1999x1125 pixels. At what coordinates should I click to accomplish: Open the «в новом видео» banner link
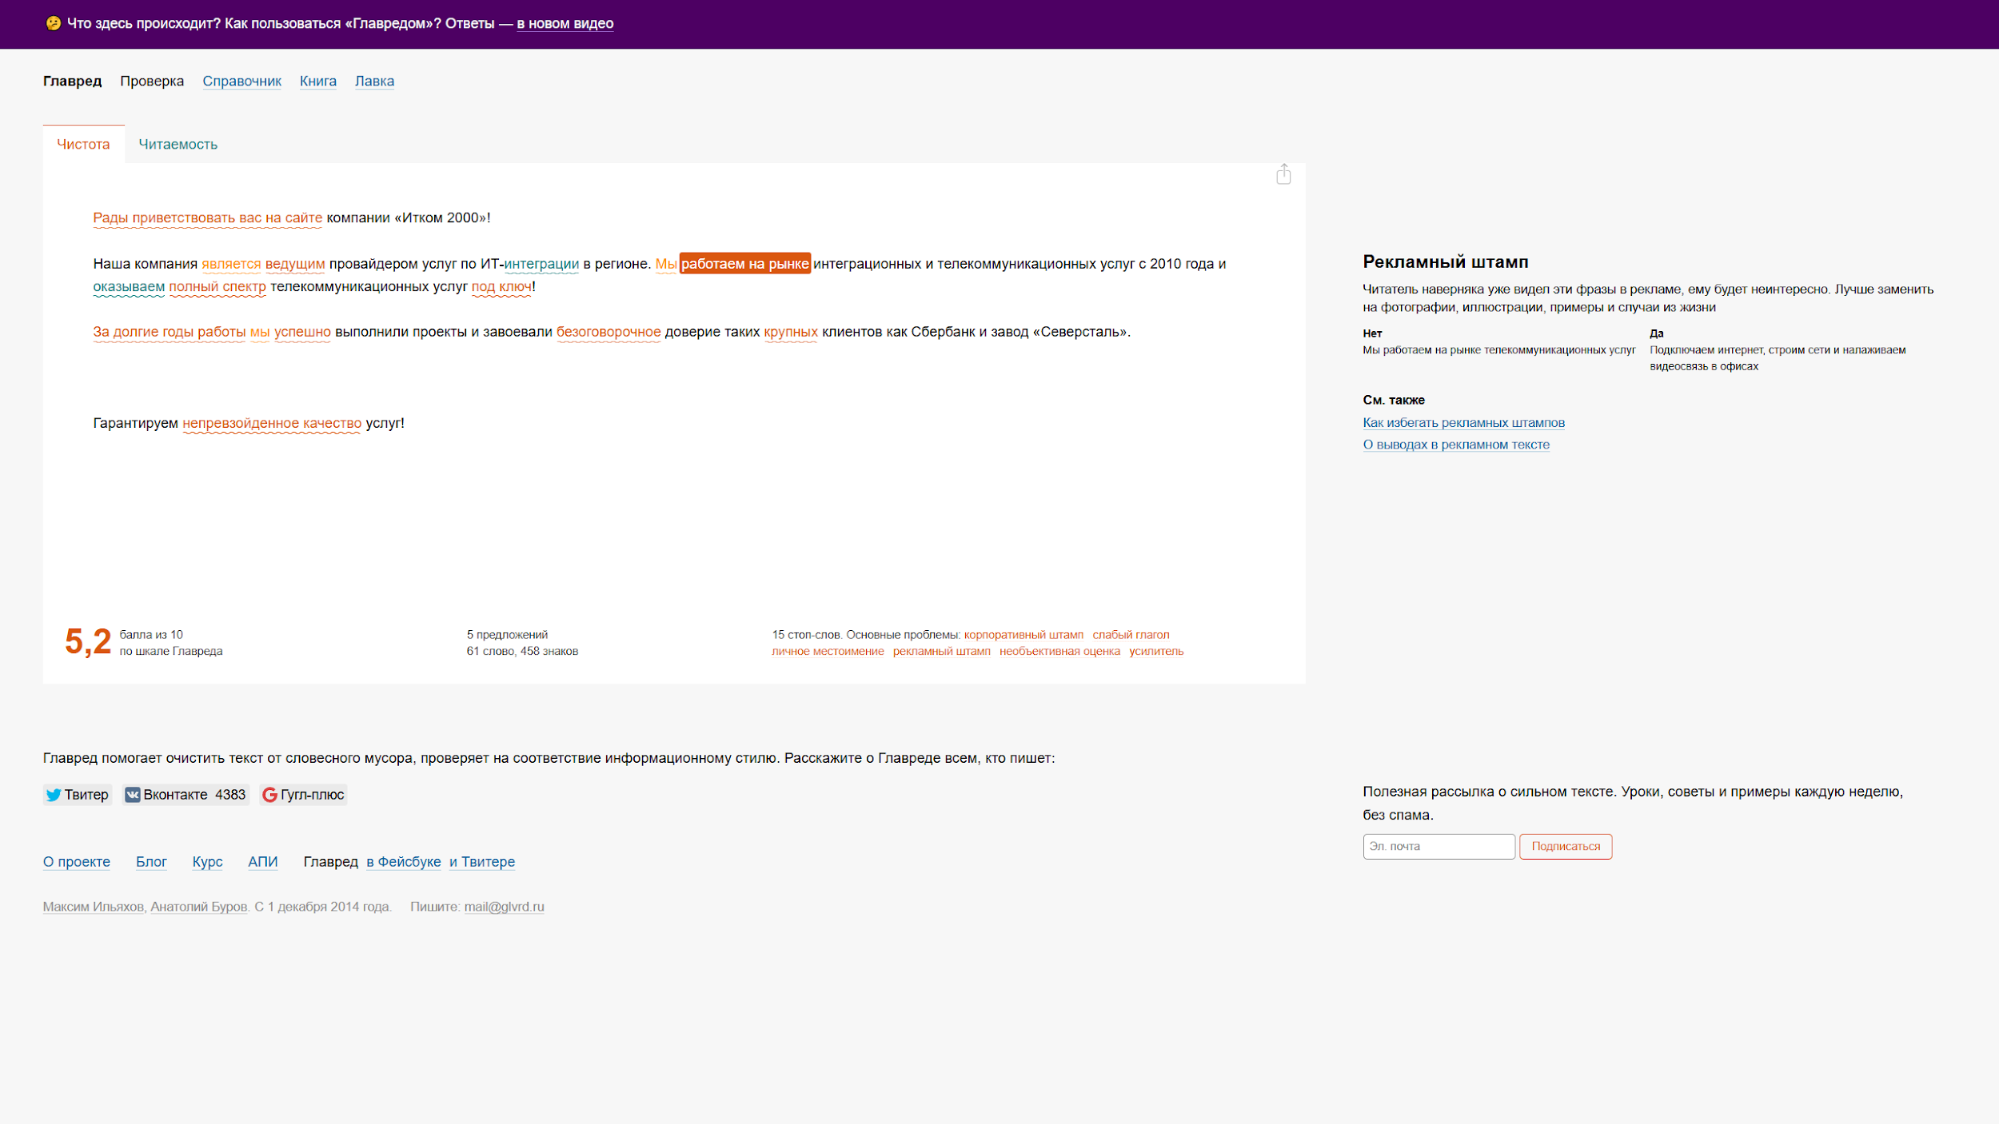tap(565, 24)
